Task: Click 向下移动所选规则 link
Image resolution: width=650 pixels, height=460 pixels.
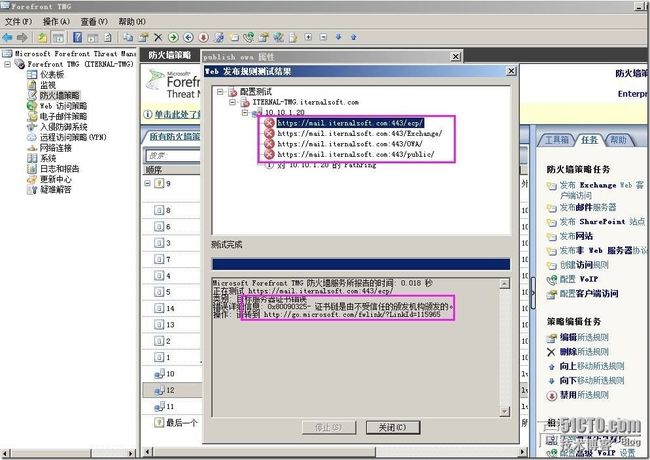Action: coord(592,380)
